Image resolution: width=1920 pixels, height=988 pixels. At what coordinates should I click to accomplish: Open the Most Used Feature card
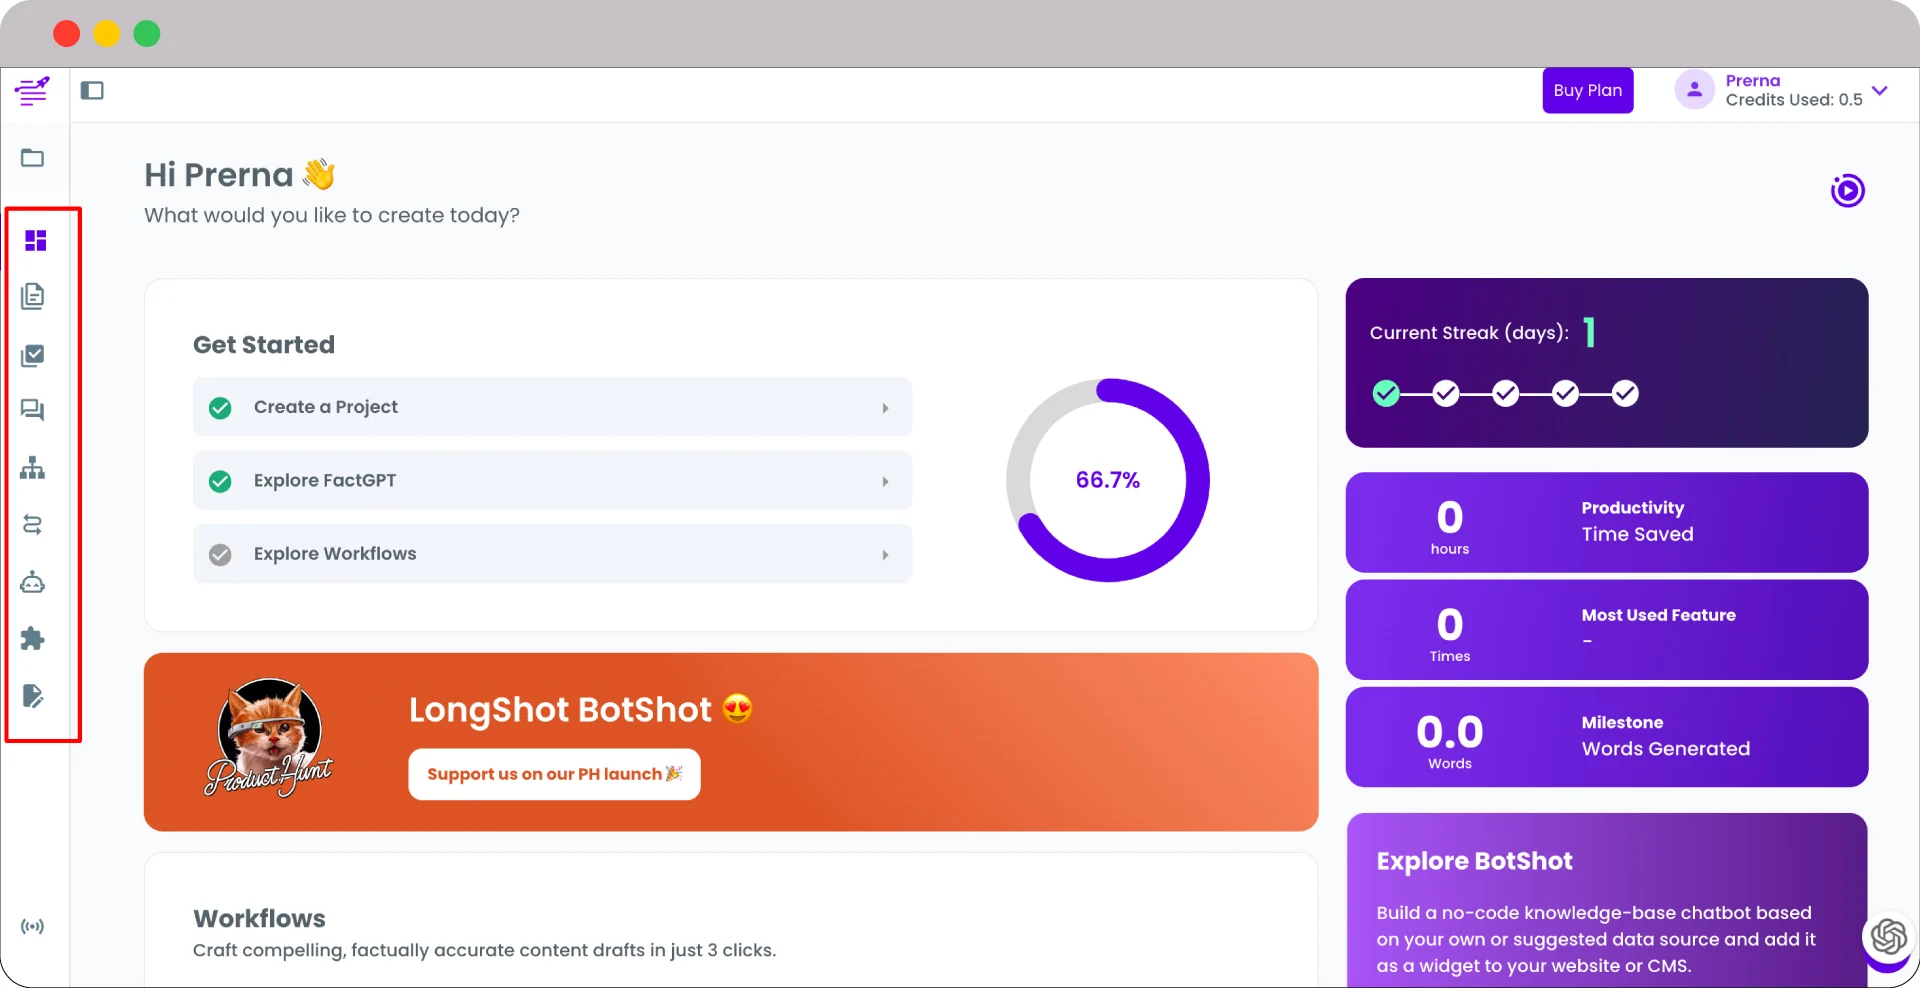pyautogui.click(x=1607, y=630)
